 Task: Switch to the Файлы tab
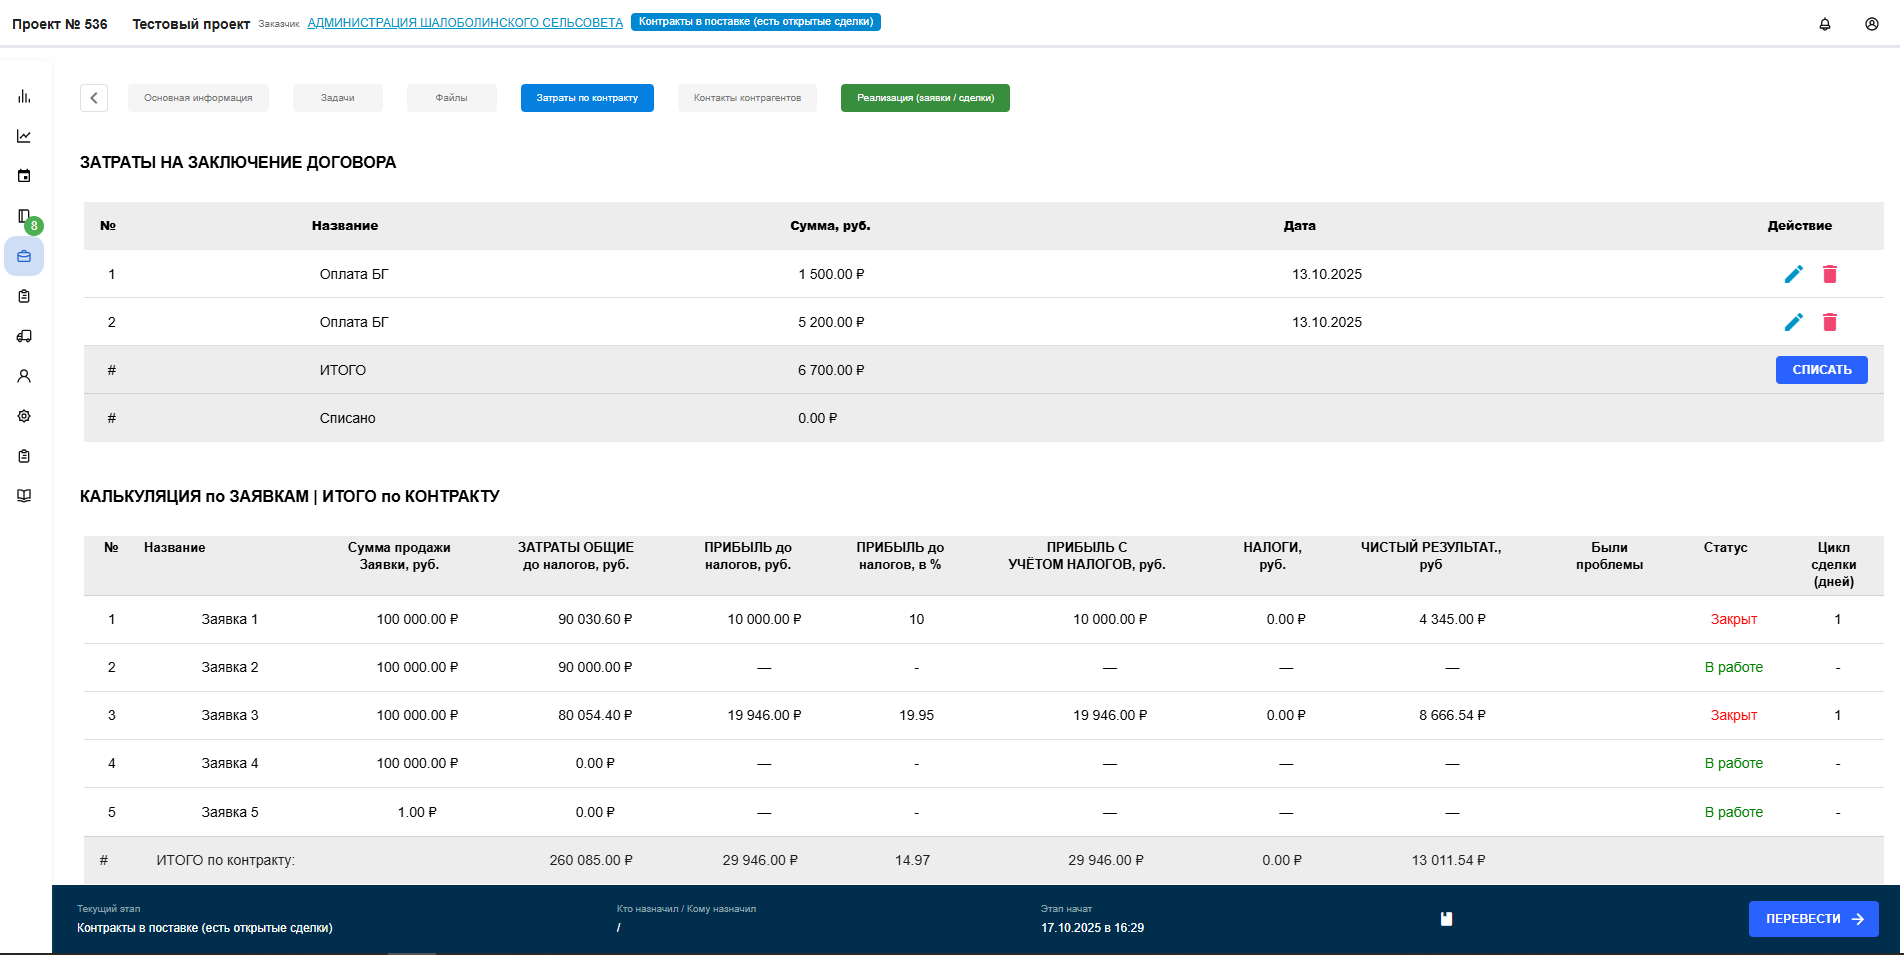(x=452, y=98)
